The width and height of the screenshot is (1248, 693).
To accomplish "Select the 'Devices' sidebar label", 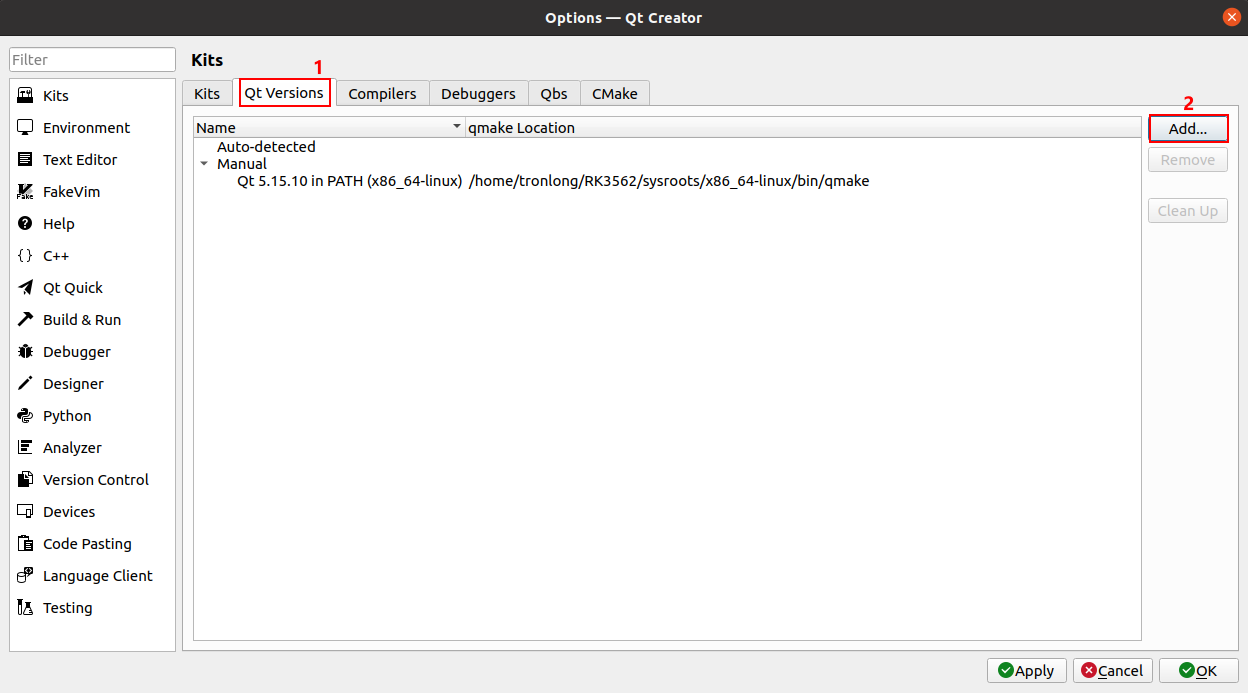I will (69, 512).
